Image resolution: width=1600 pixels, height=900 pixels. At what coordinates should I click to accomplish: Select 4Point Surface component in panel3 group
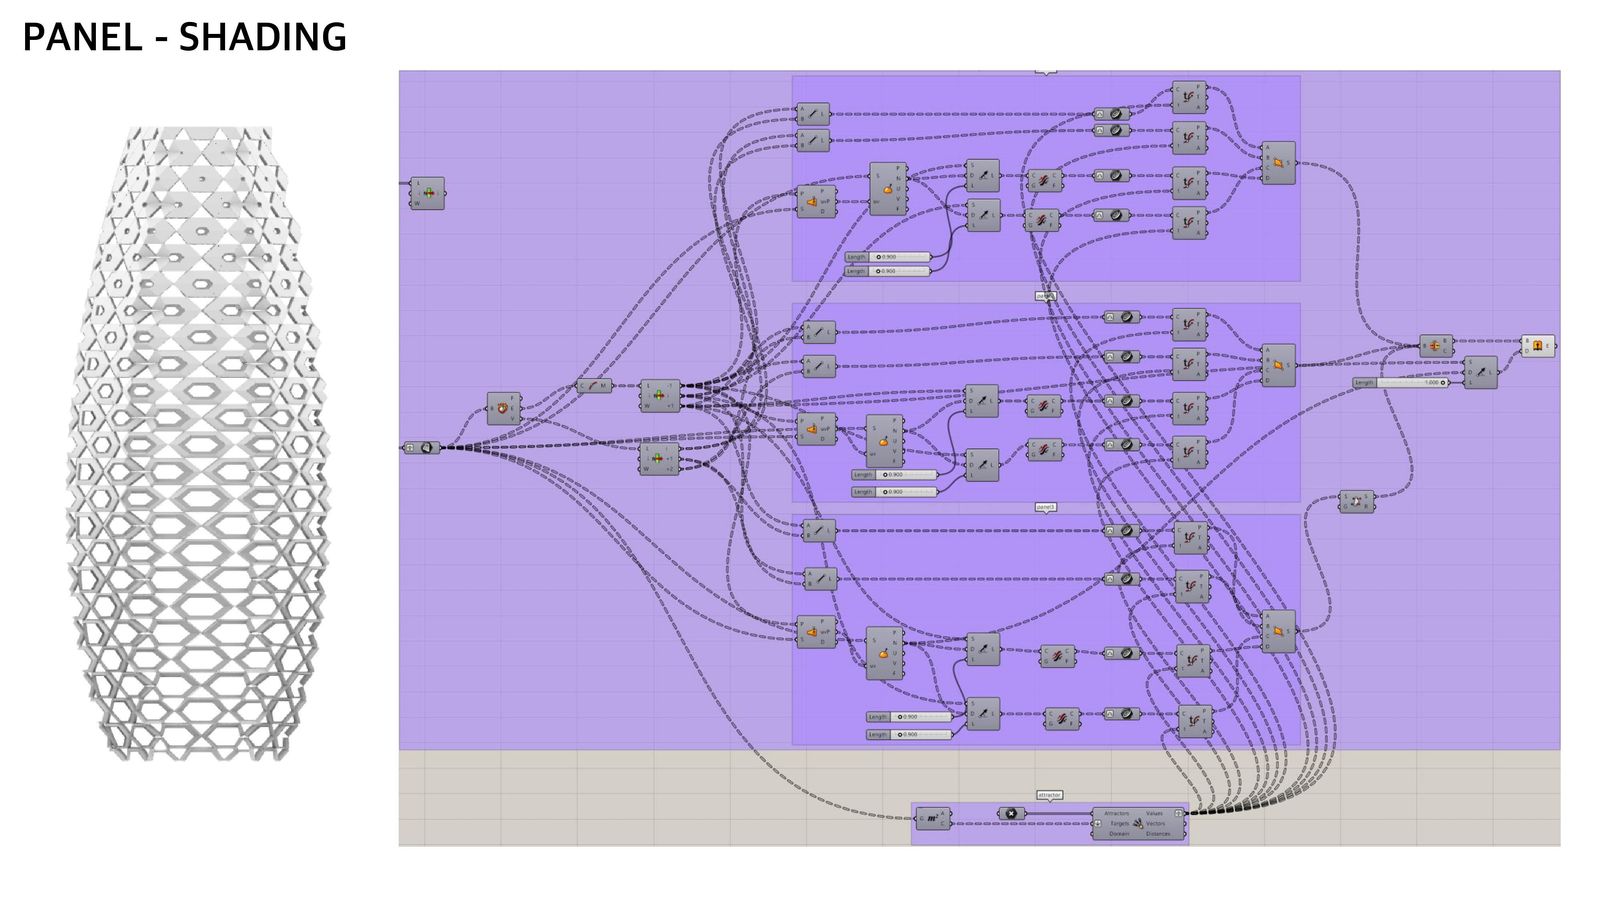click(x=1278, y=632)
